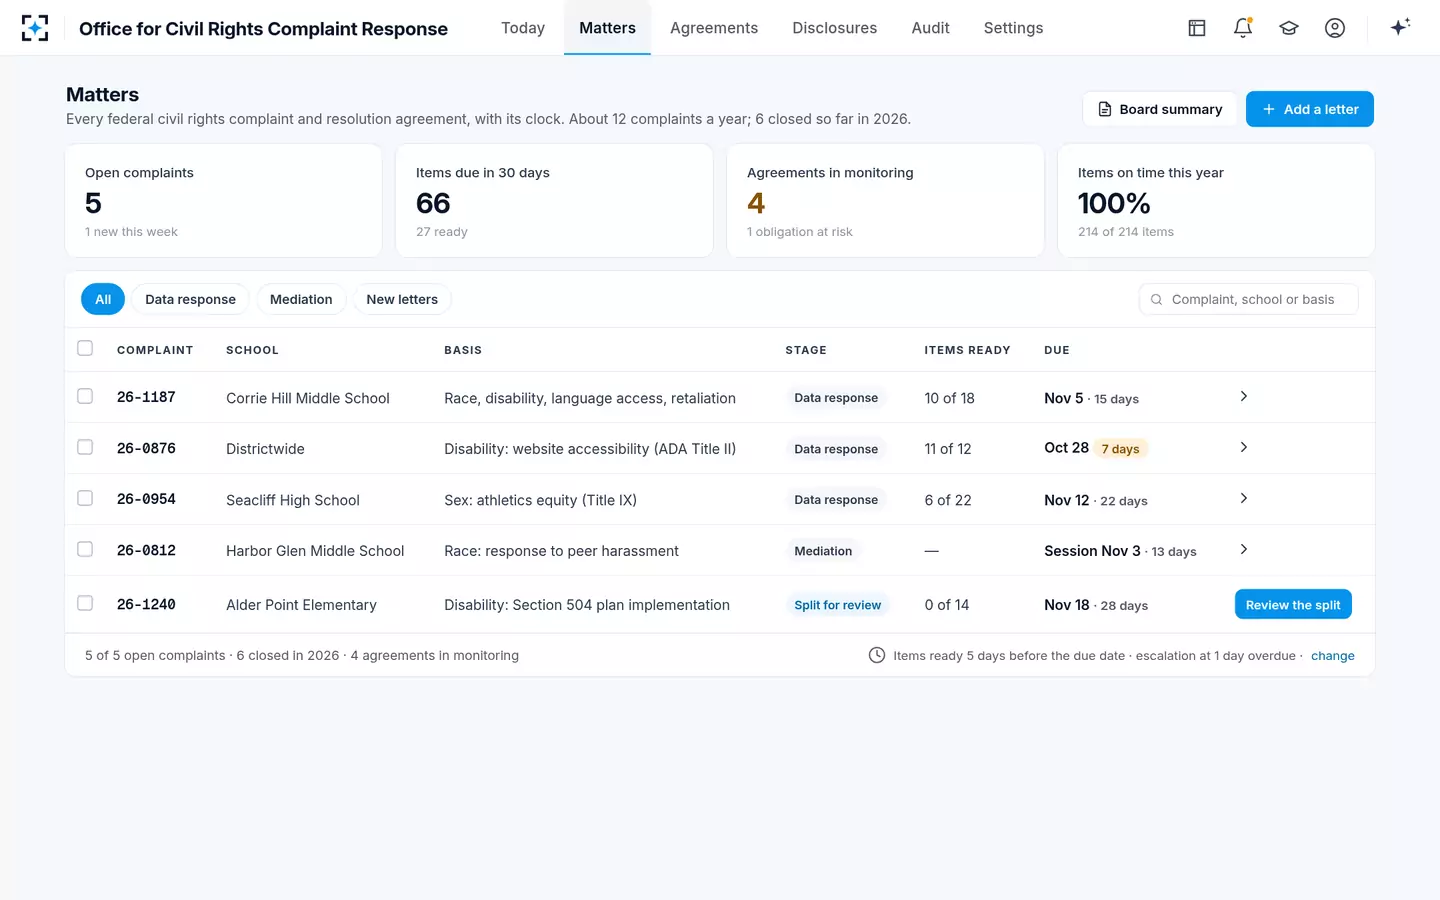This screenshot has width=1440, height=900.
Task: Select the All filter chip
Action: 103,299
